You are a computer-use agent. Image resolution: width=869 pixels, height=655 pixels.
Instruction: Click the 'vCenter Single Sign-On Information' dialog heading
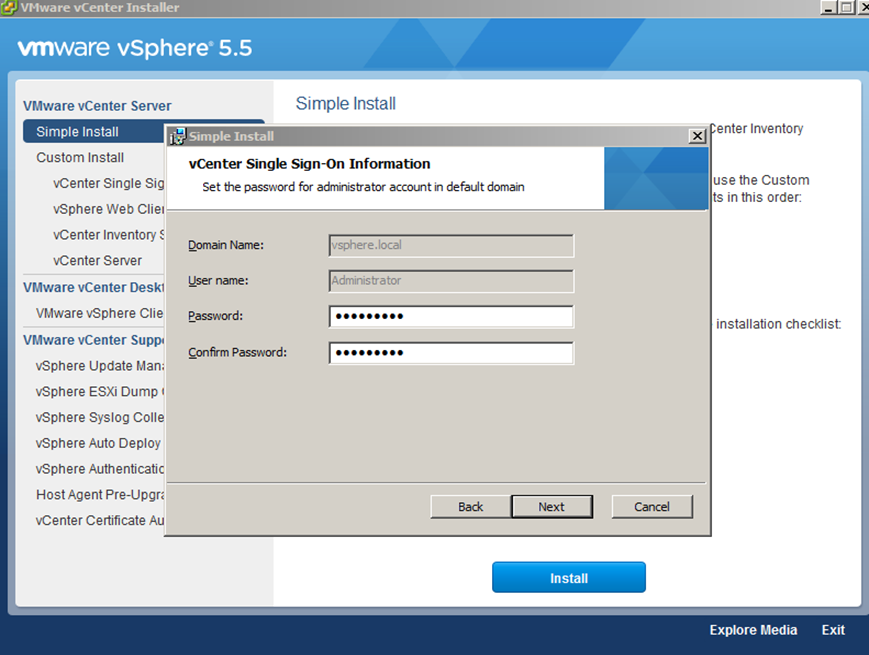309,164
